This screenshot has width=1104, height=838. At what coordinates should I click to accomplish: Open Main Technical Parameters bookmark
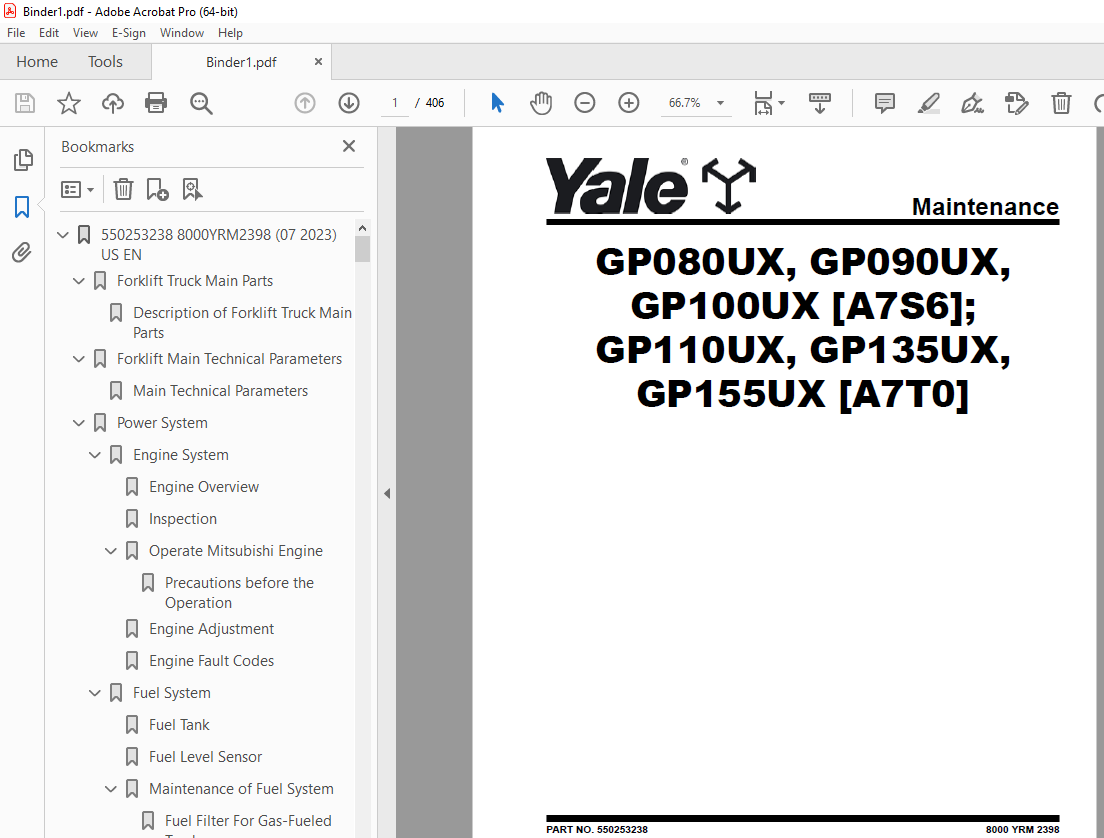[x=220, y=391]
